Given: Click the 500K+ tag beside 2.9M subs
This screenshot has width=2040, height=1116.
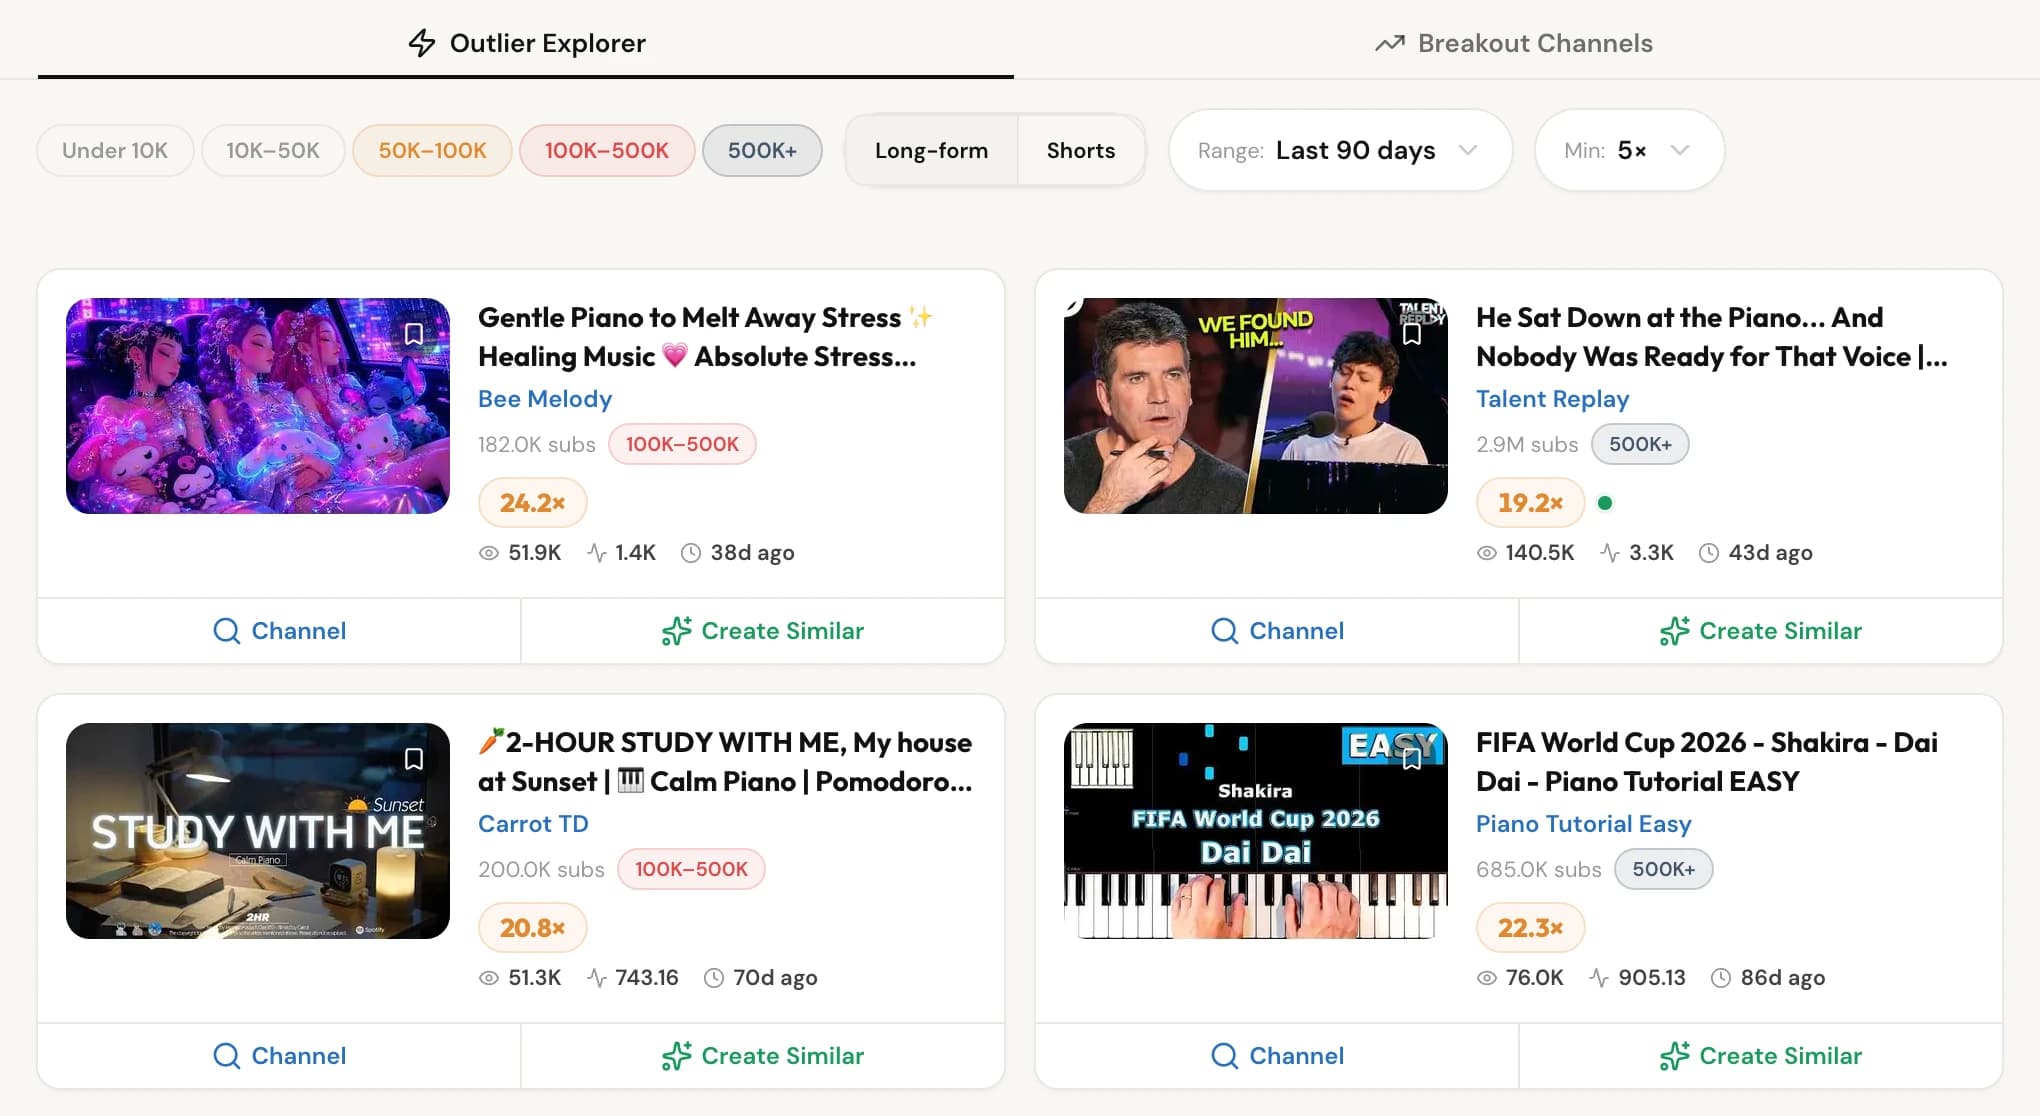Looking at the screenshot, I should [x=1640, y=444].
